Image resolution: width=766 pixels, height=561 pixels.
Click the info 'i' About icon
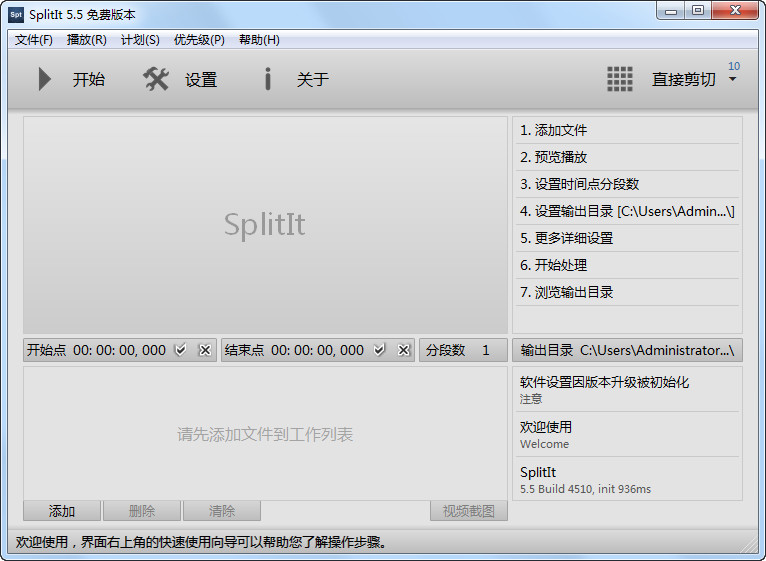(x=267, y=79)
